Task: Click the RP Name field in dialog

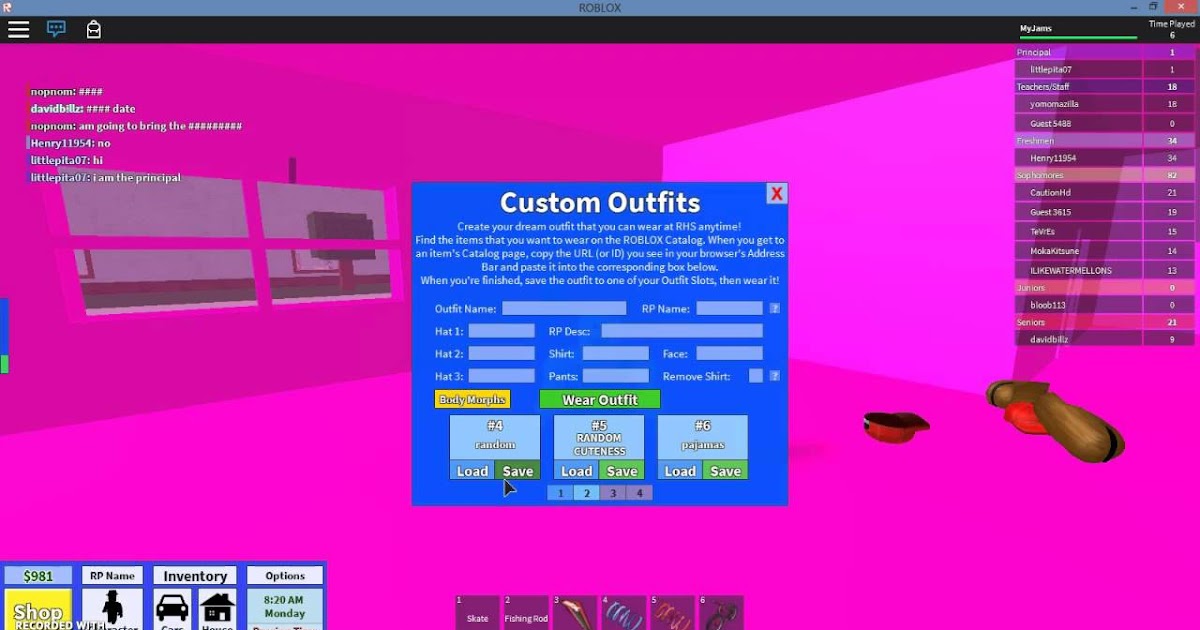Action: (730, 308)
